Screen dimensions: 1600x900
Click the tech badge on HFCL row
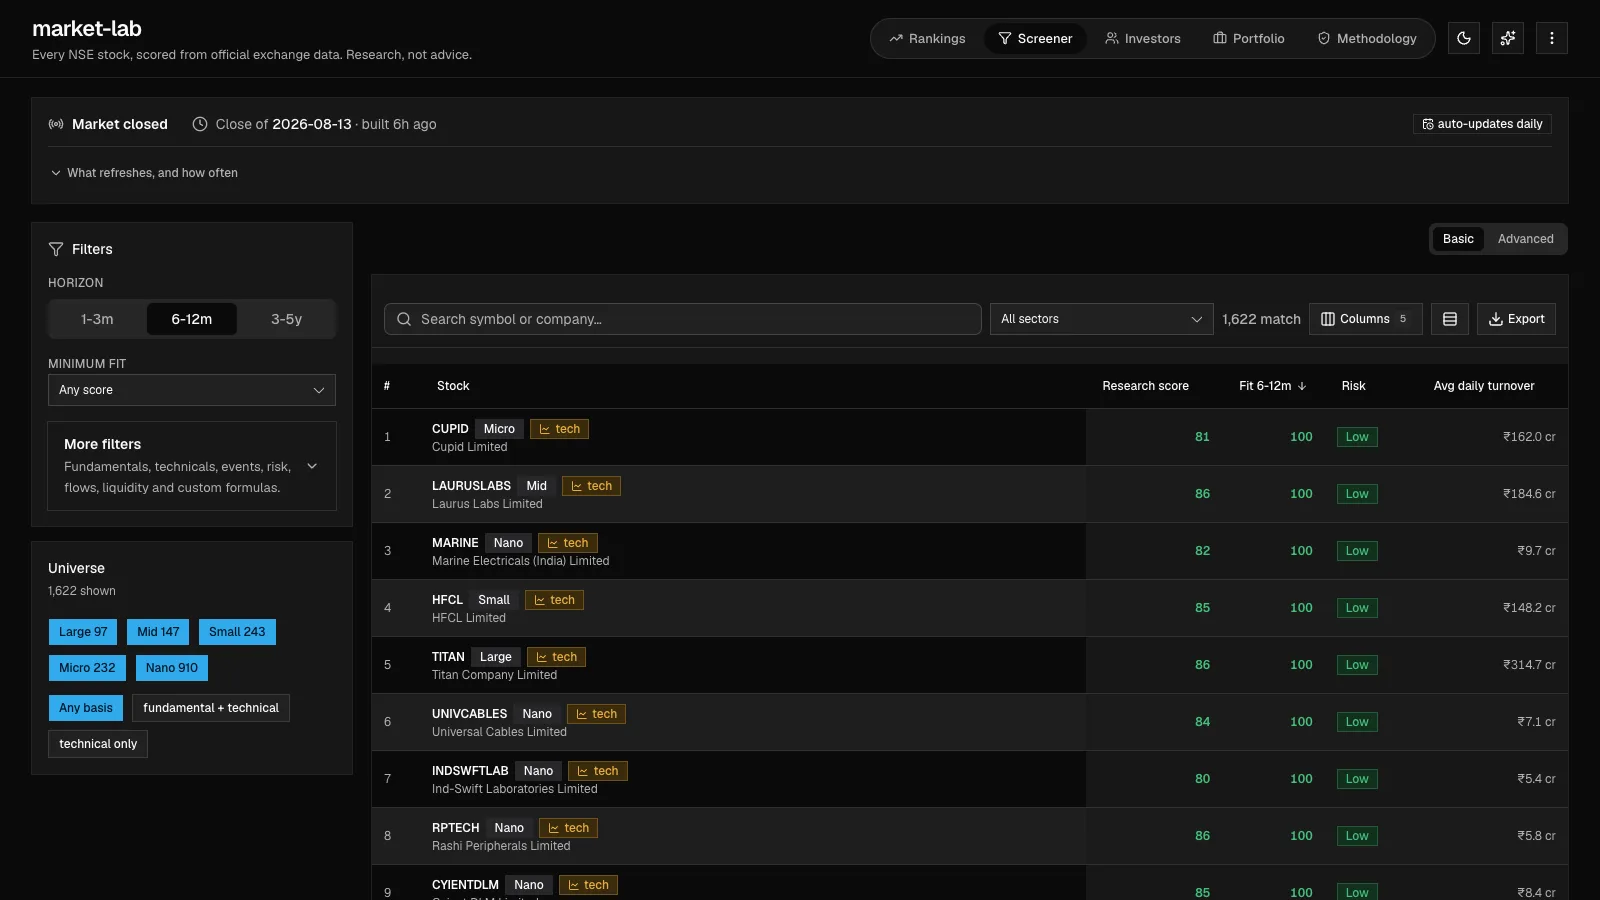pos(554,600)
